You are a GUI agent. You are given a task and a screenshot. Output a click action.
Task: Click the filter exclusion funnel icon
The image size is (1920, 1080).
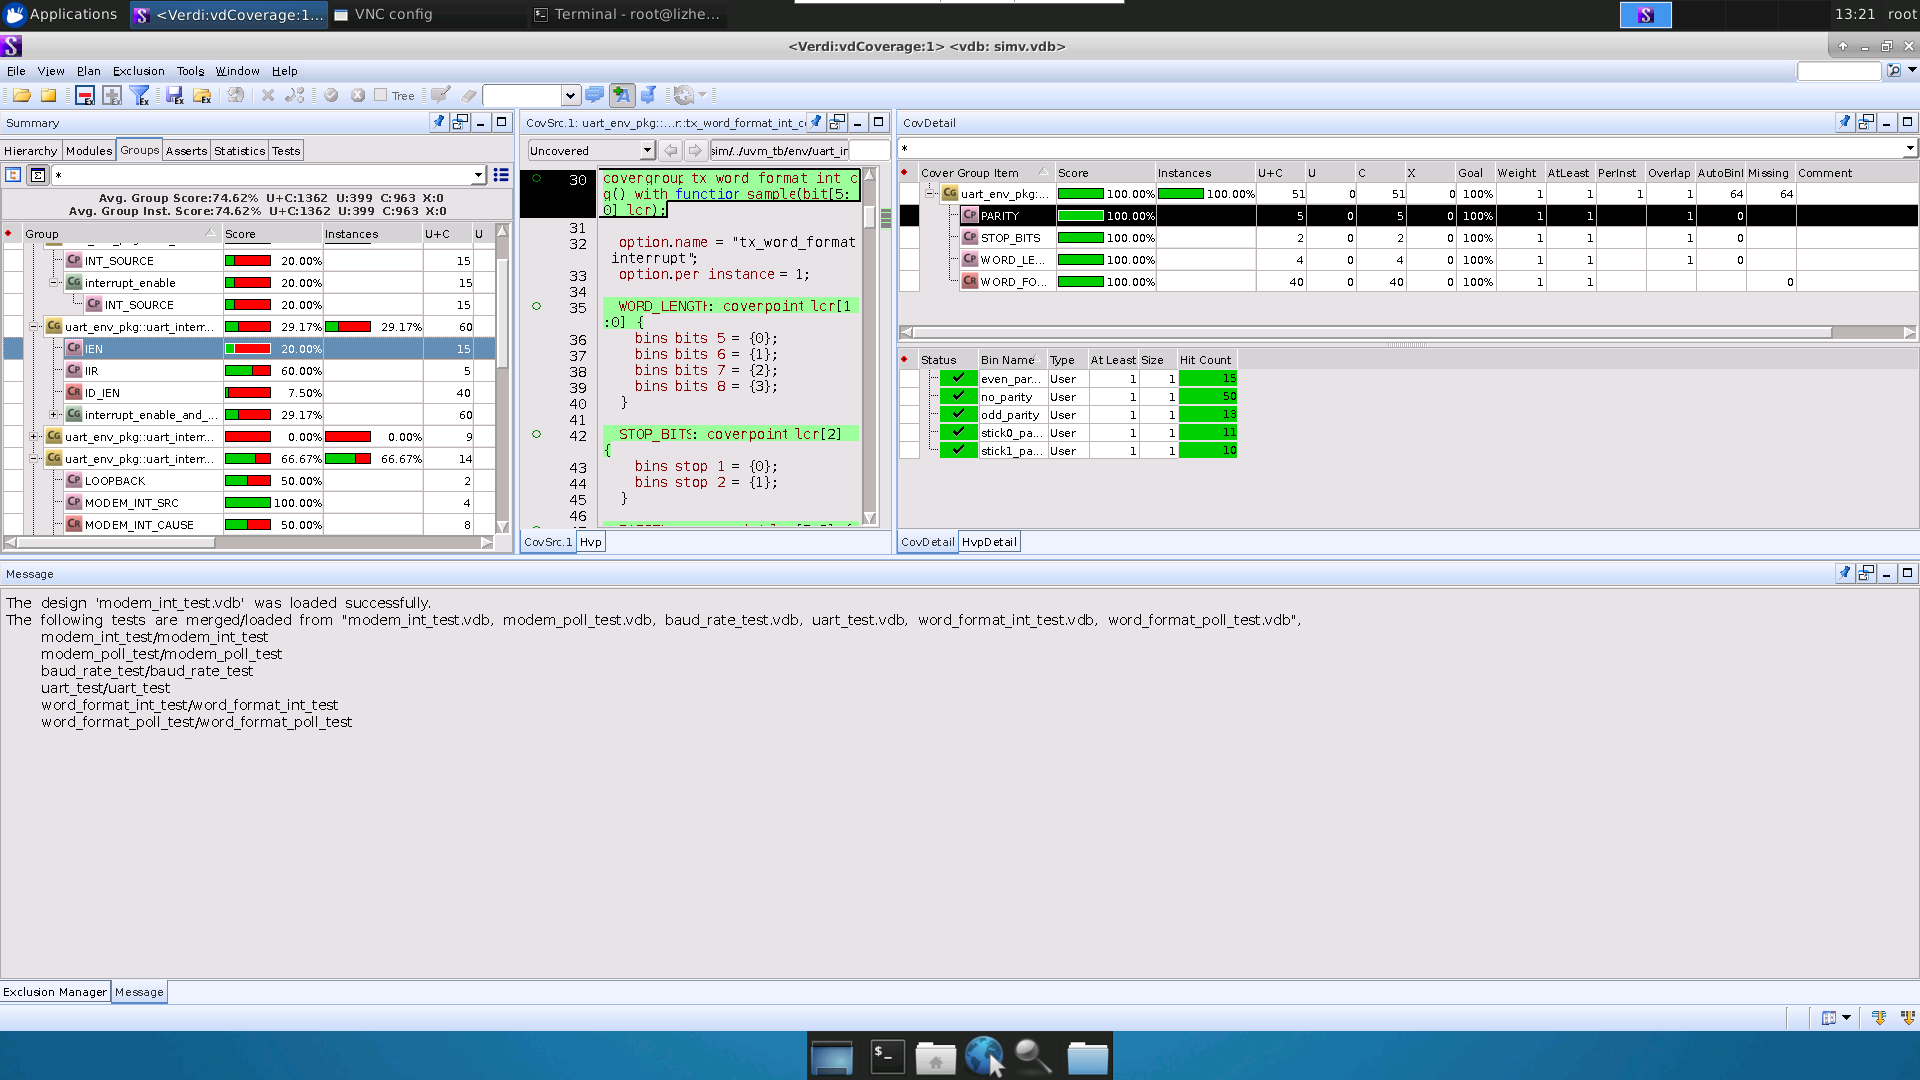point(139,95)
